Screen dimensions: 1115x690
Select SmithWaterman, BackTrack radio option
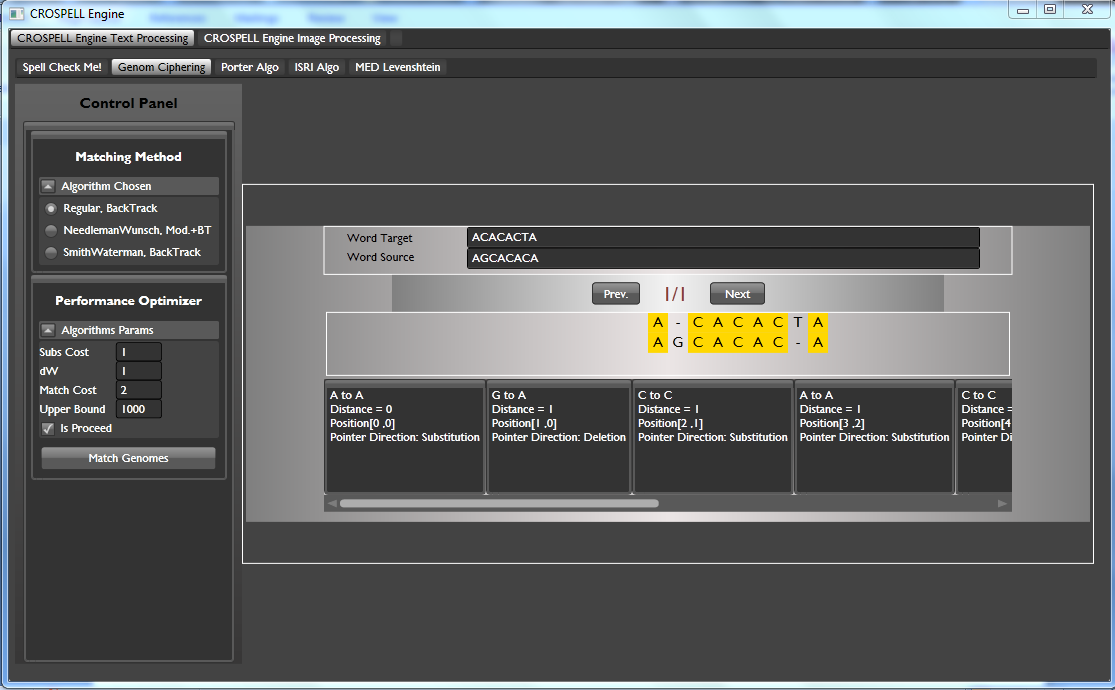click(x=51, y=252)
